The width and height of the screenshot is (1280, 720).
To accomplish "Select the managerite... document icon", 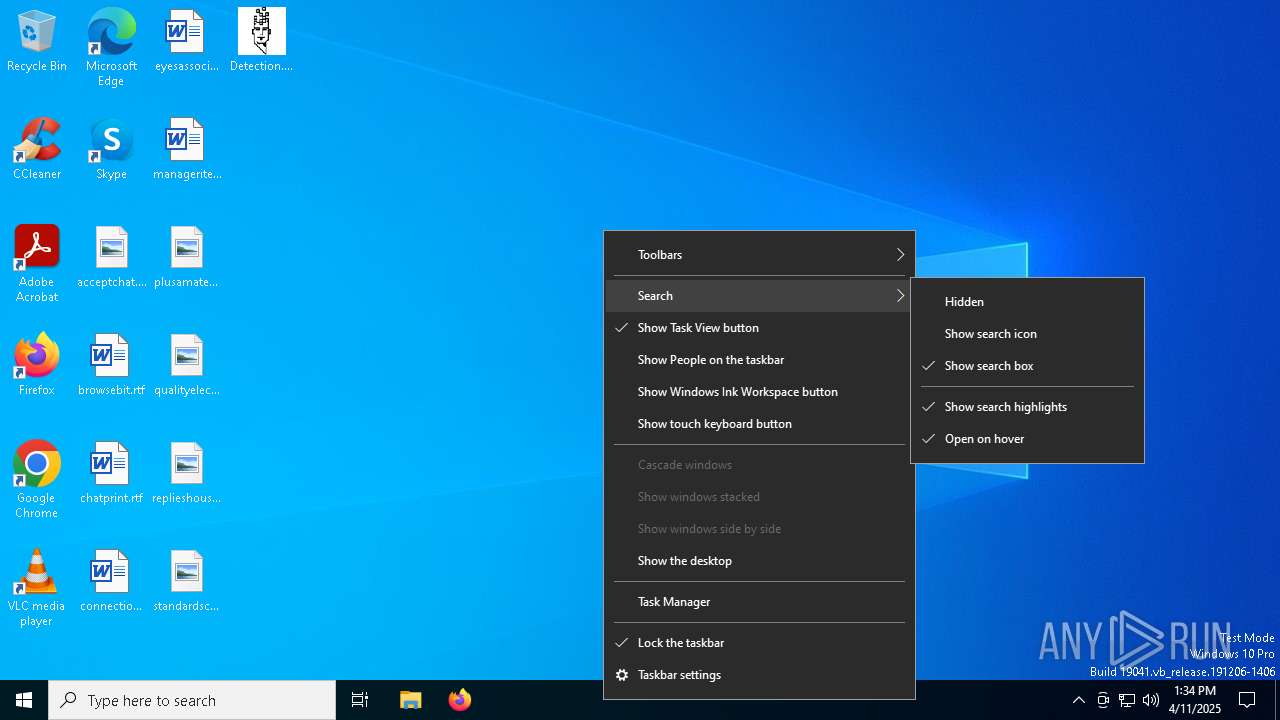I will pos(186,149).
